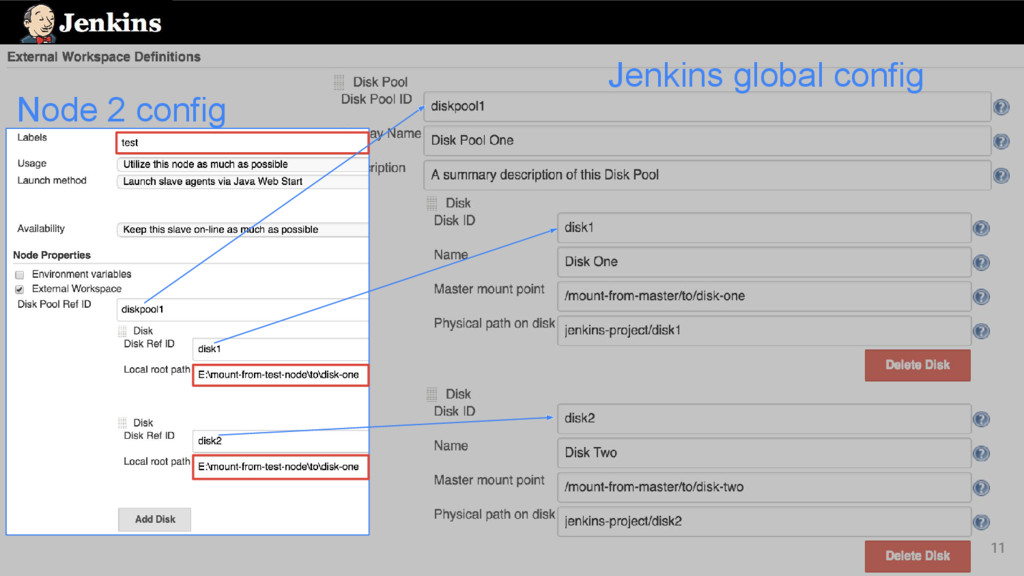Open help for Disk Pool One display name
Screen dimensions: 1024x576
pyautogui.click(x=1001, y=141)
